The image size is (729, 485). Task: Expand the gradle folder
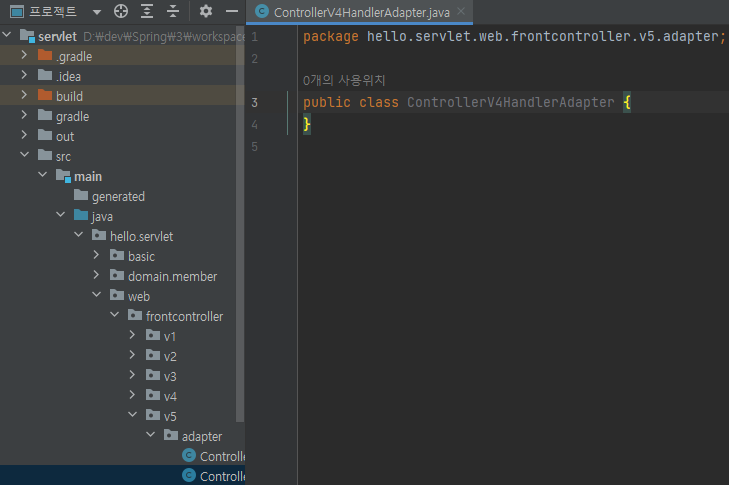(x=24, y=115)
